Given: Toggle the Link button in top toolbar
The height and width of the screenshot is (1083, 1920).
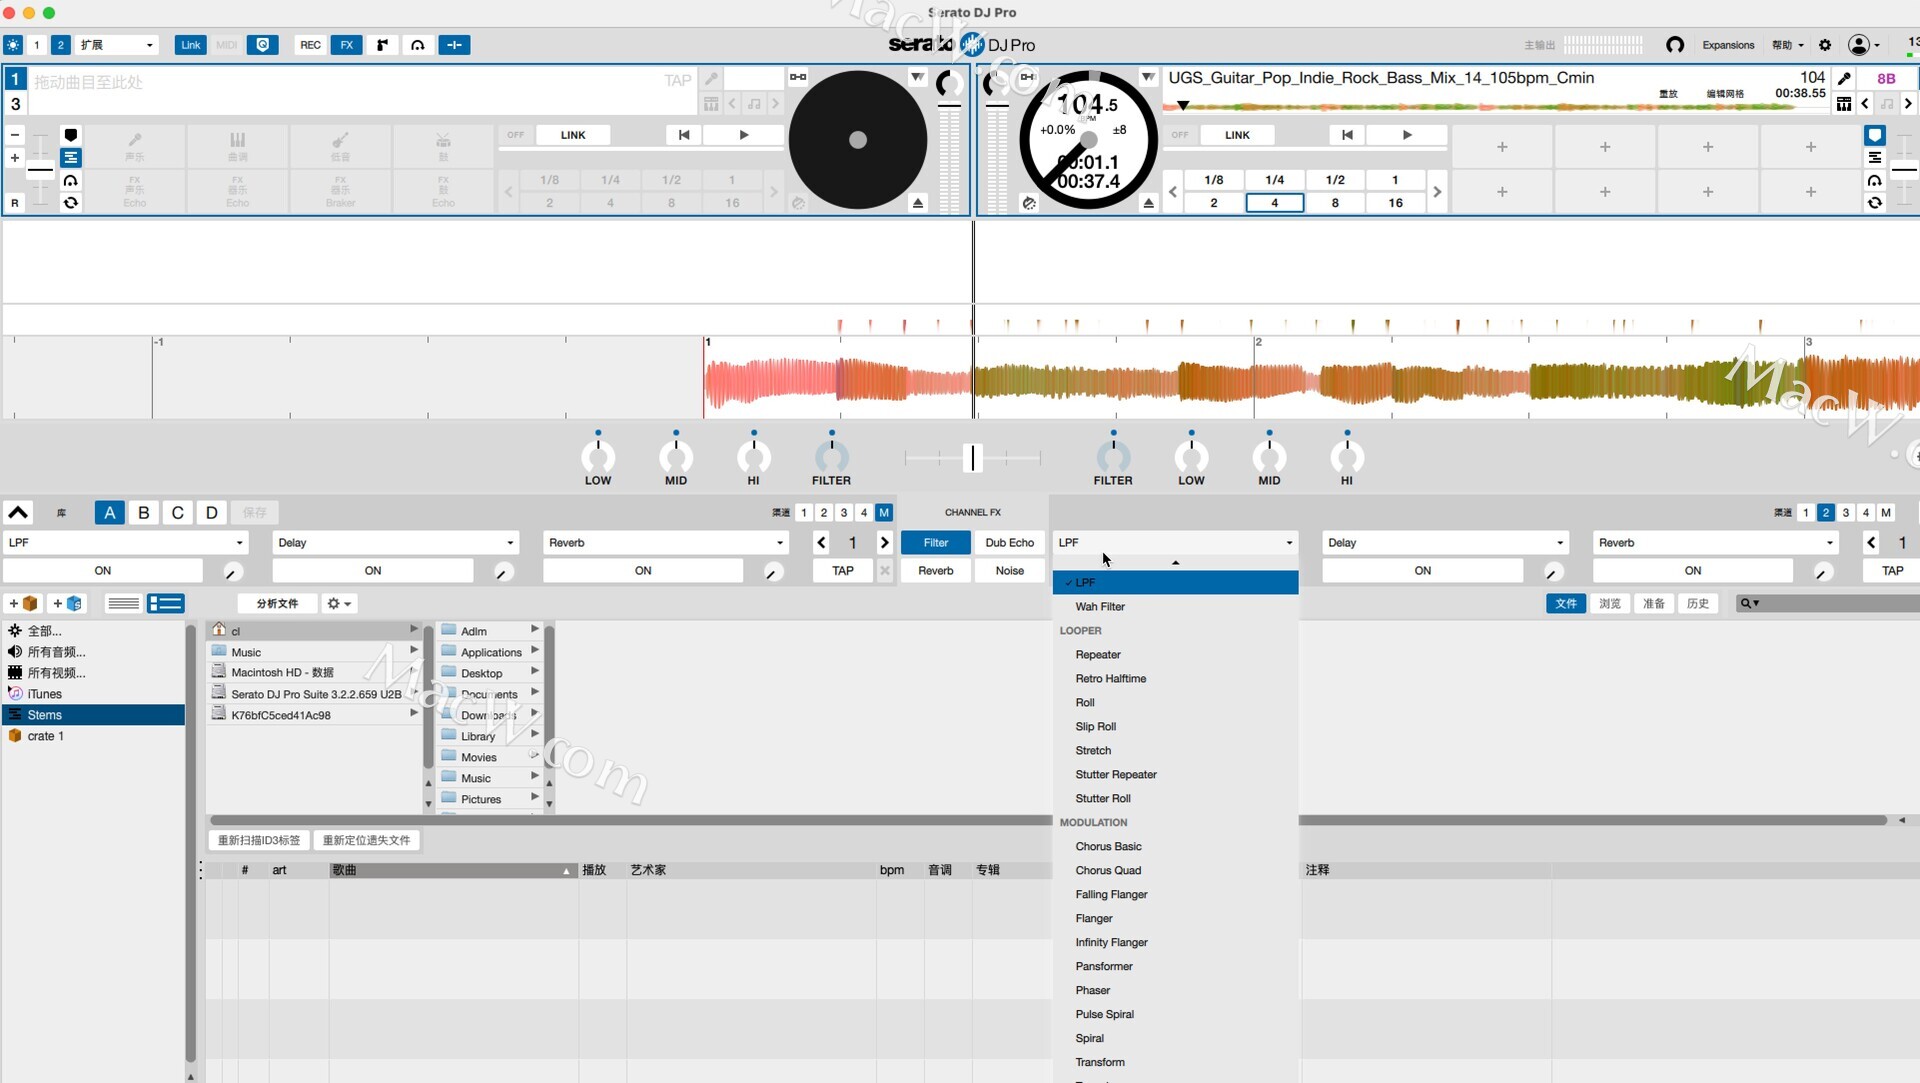Looking at the screenshot, I should (190, 45).
